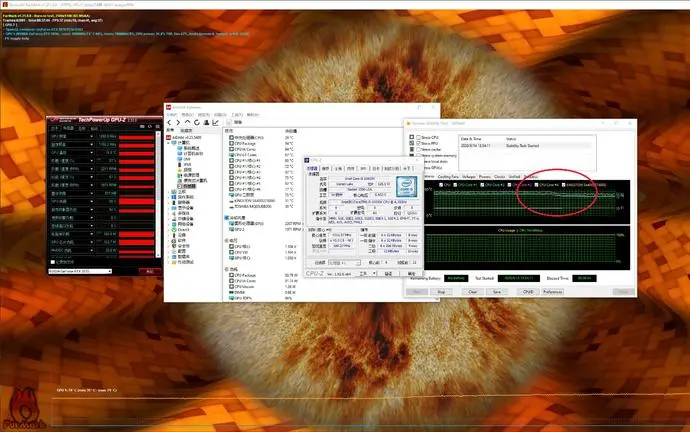Click the CPU icon beside Stress CPU
The width and height of the screenshot is (690, 432).
[412, 137]
